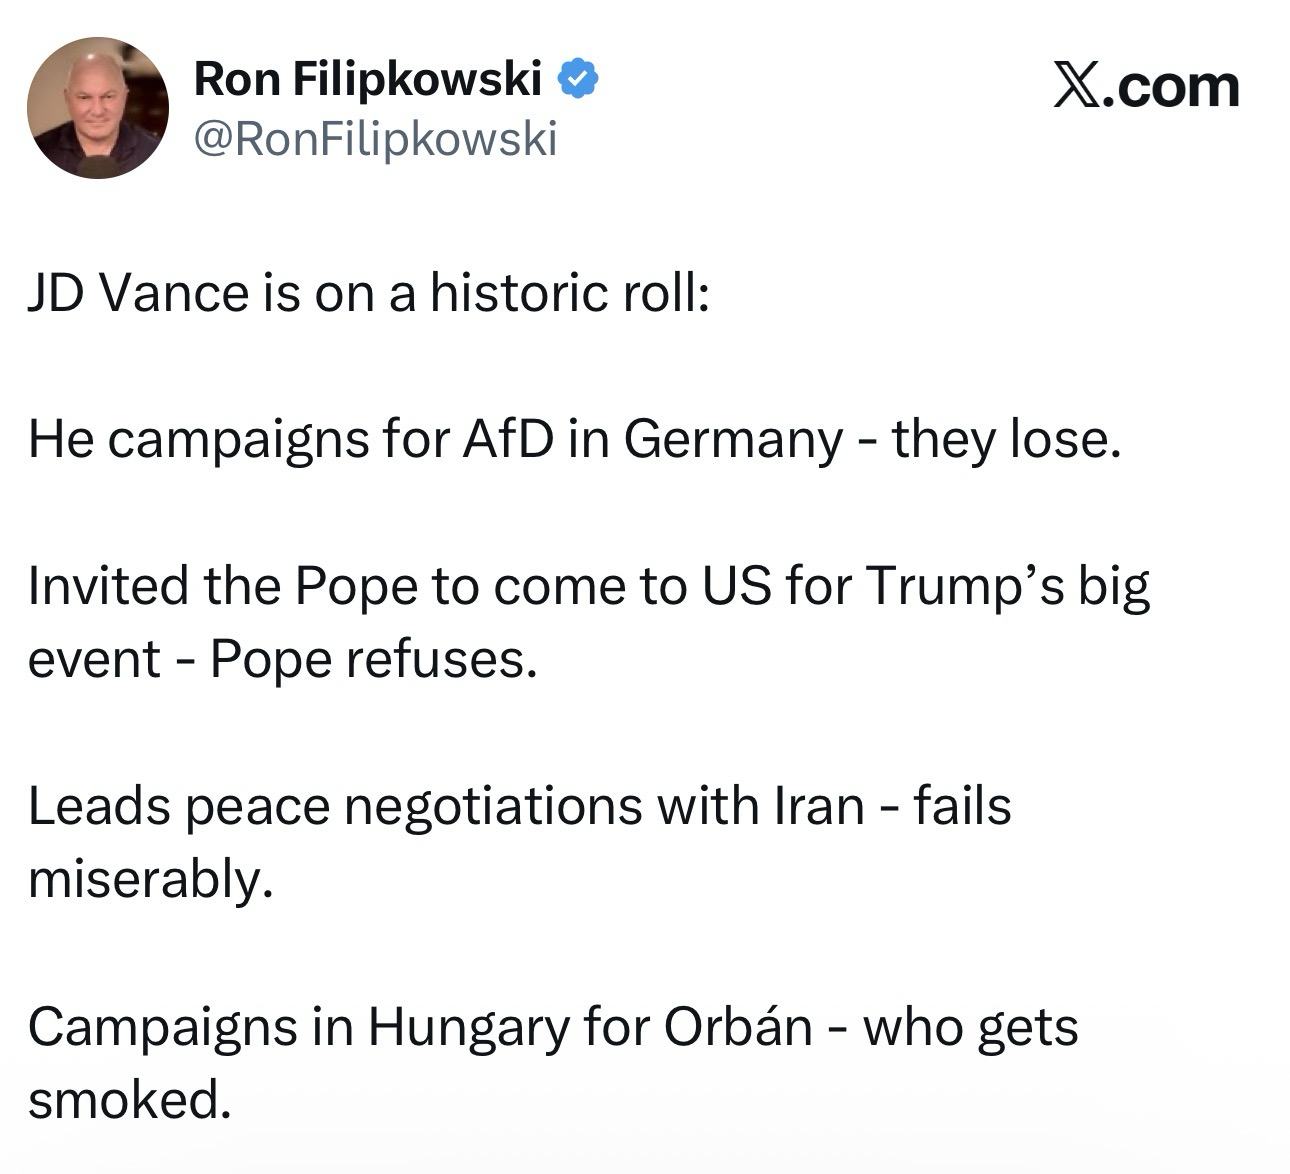Click the blue verified checkmark badge
The width and height of the screenshot is (1290, 1174).
pos(577,78)
